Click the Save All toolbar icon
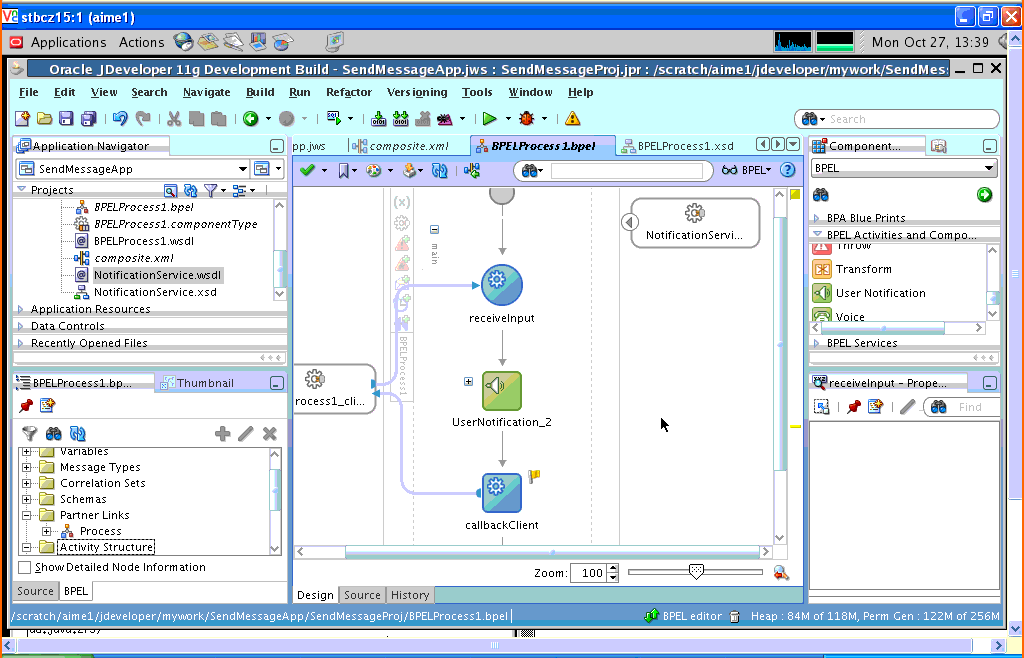The image size is (1024, 658). [x=88, y=118]
